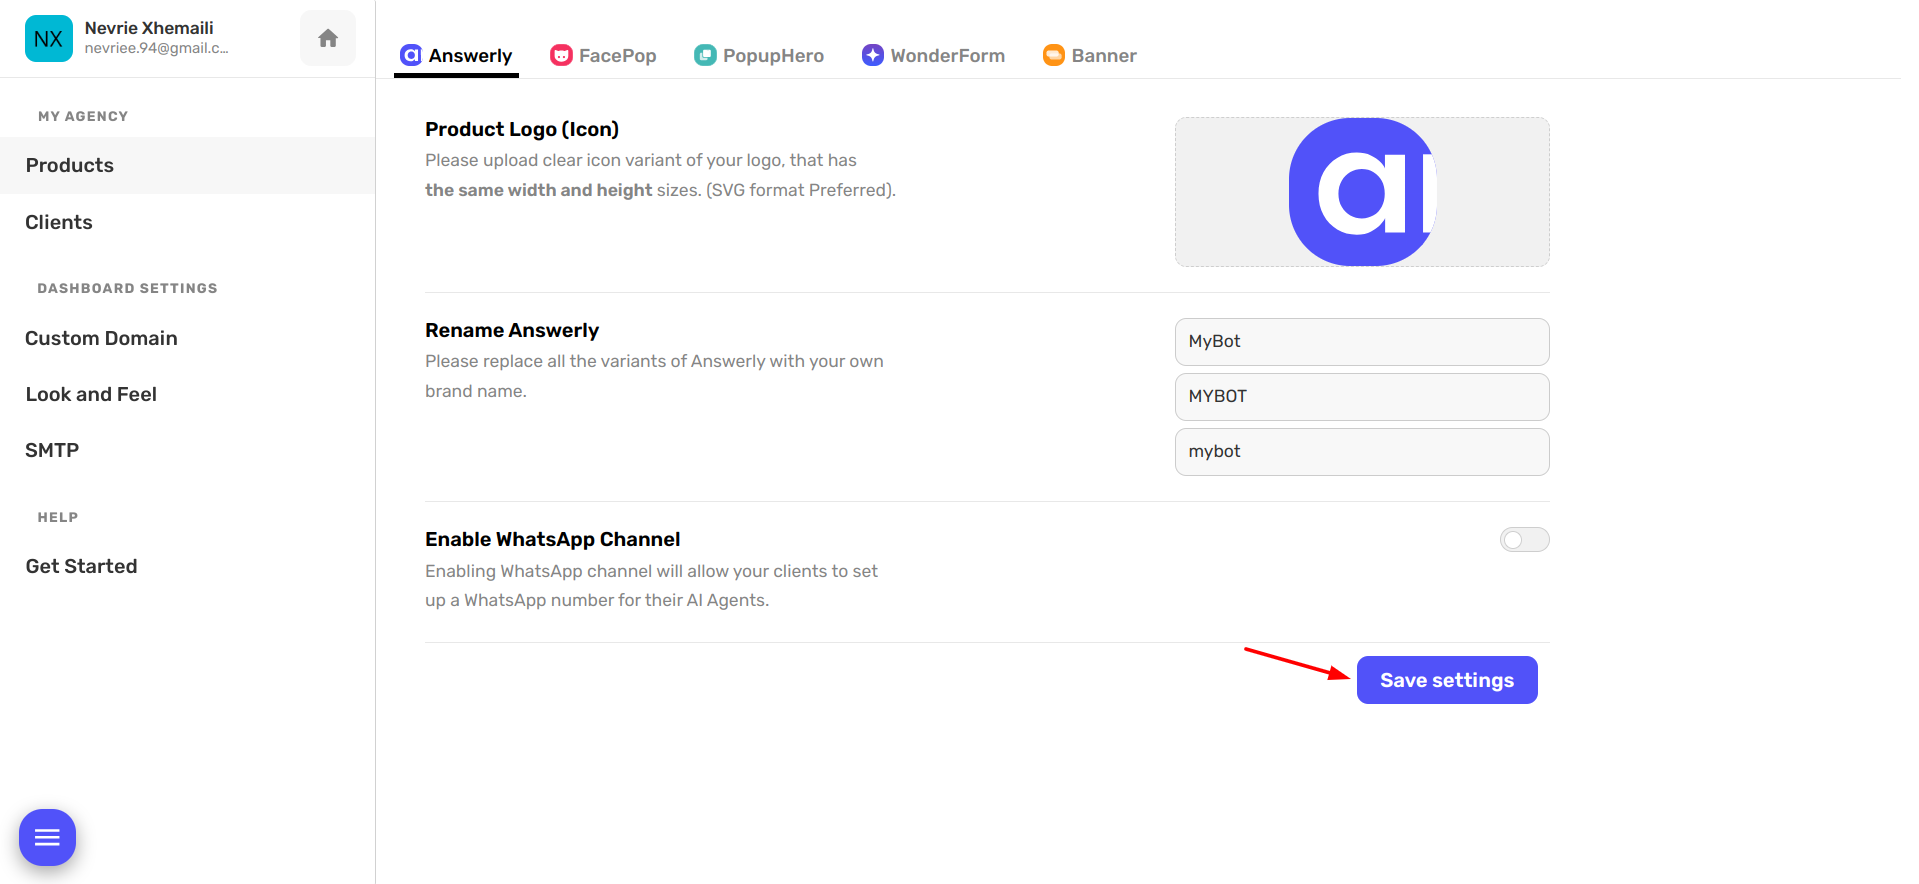Open Products in the sidebar
Viewport: 1919px width, 884px height.
187,165
